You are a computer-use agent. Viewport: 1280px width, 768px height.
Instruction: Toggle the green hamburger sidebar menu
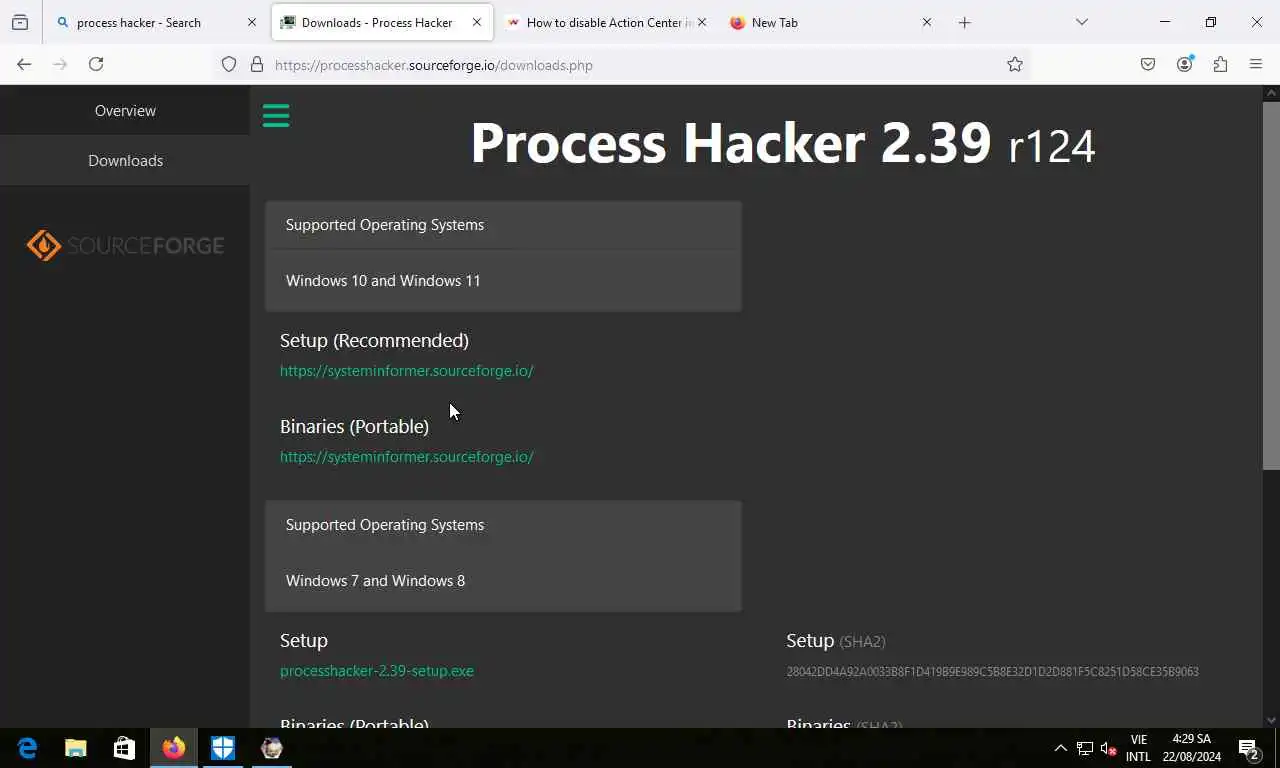pyautogui.click(x=276, y=116)
